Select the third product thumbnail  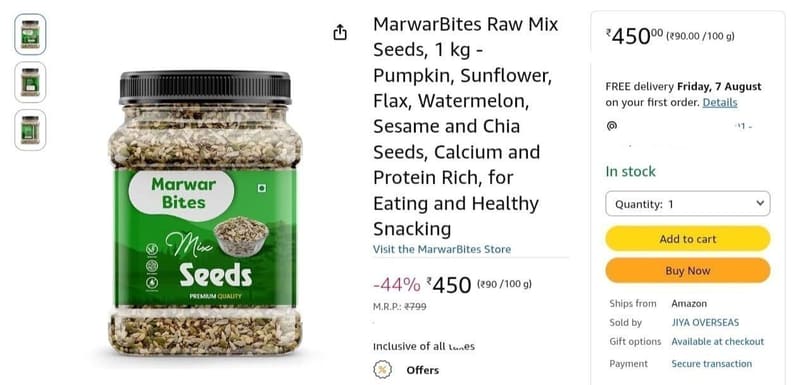[30, 130]
